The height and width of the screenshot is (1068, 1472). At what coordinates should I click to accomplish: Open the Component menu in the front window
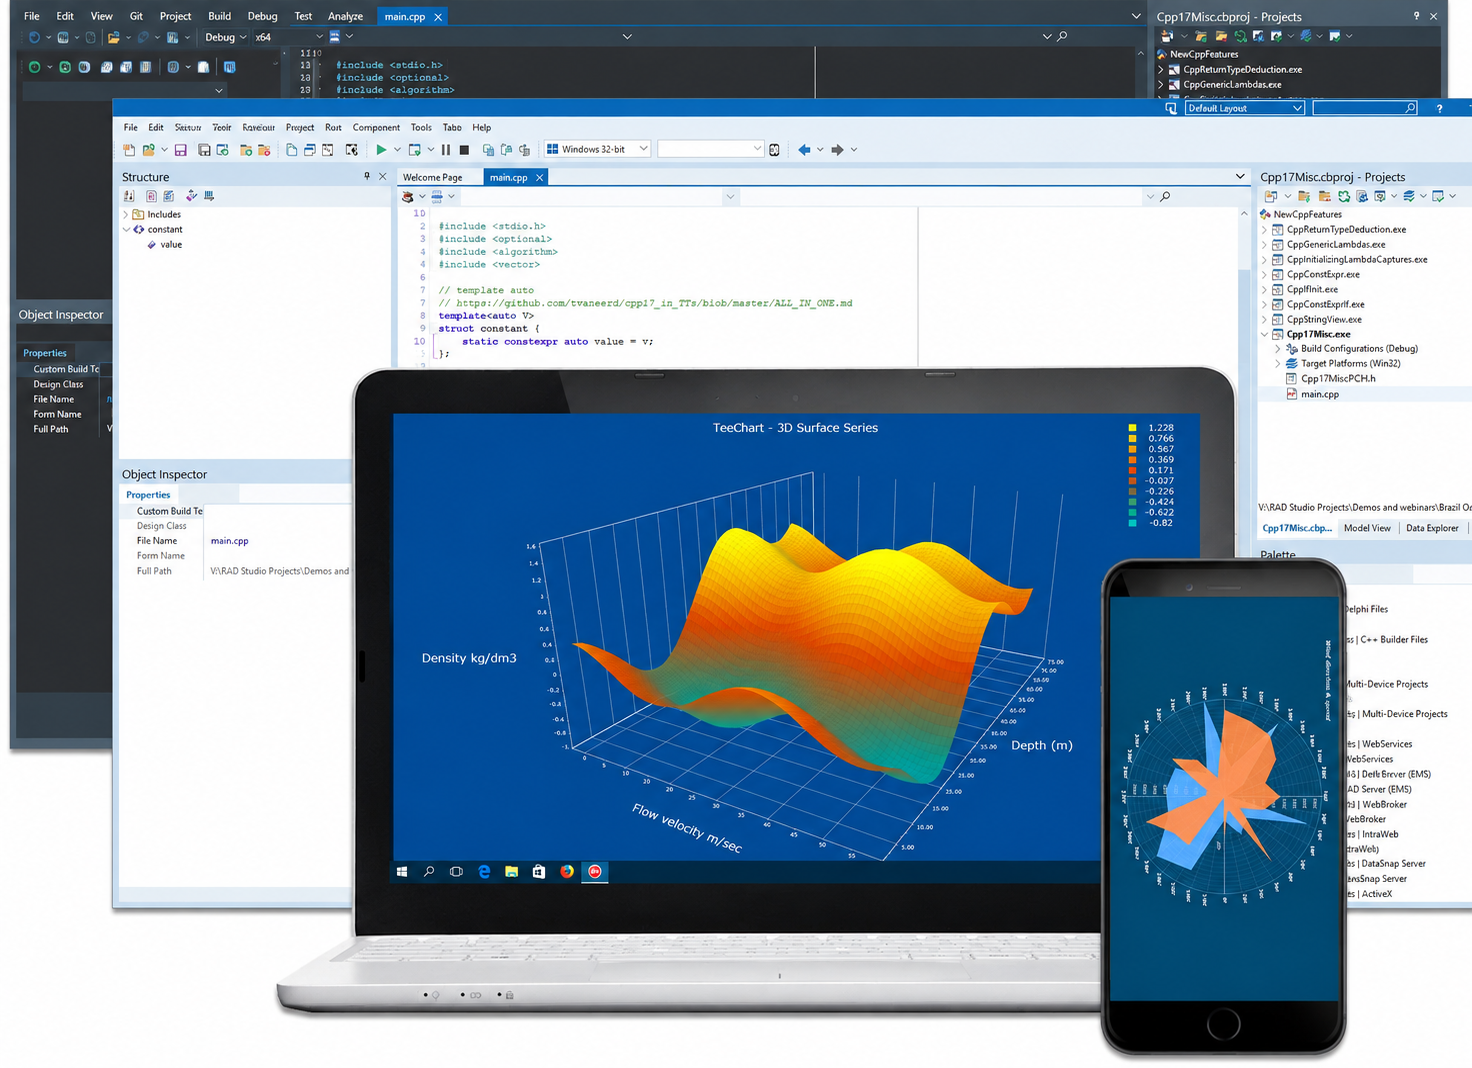(376, 128)
